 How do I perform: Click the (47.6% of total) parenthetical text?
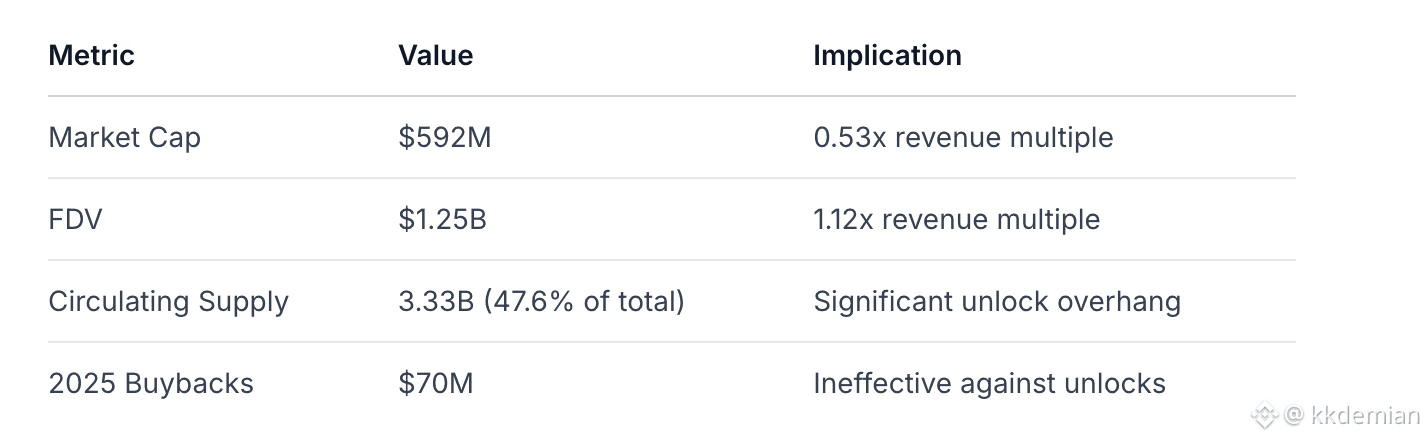[x=584, y=301]
